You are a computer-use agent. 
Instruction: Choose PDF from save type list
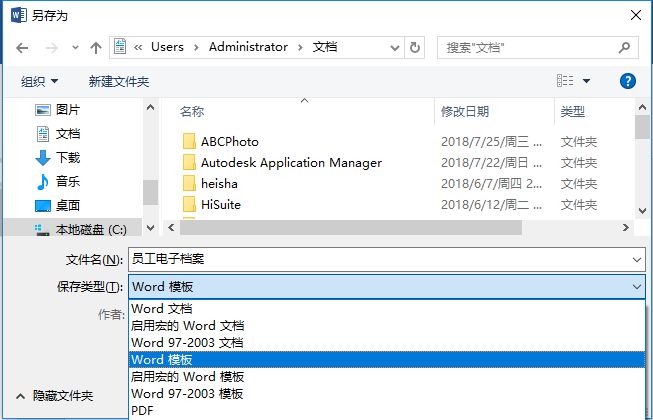144,409
